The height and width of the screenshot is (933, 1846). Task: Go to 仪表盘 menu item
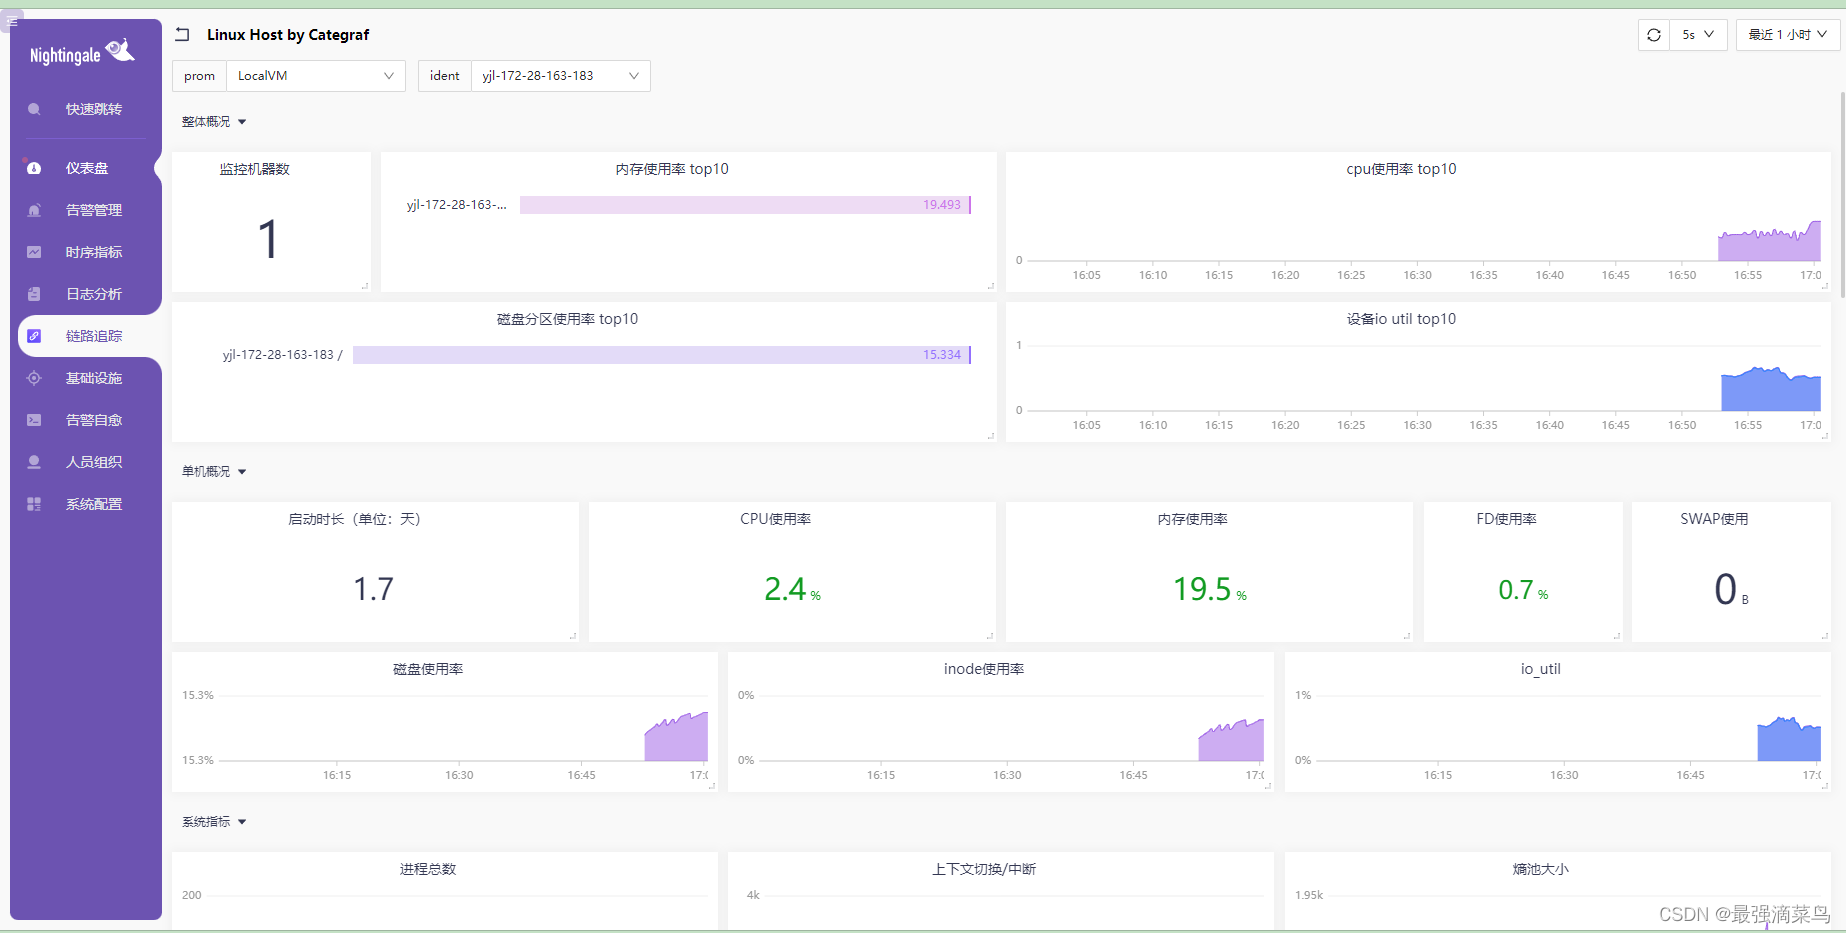[x=86, y=168]
